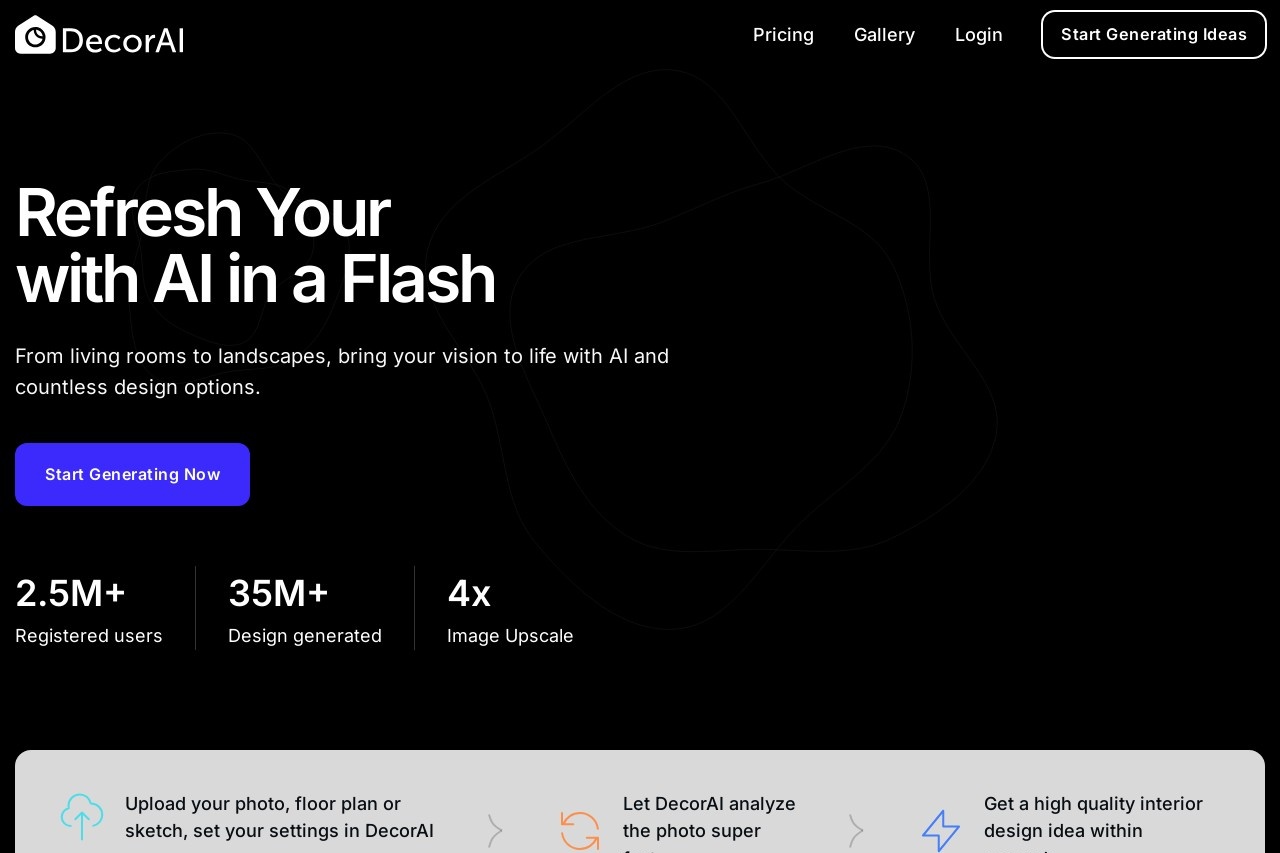Click the 35M+ Design generated stat

click(305, 609)
